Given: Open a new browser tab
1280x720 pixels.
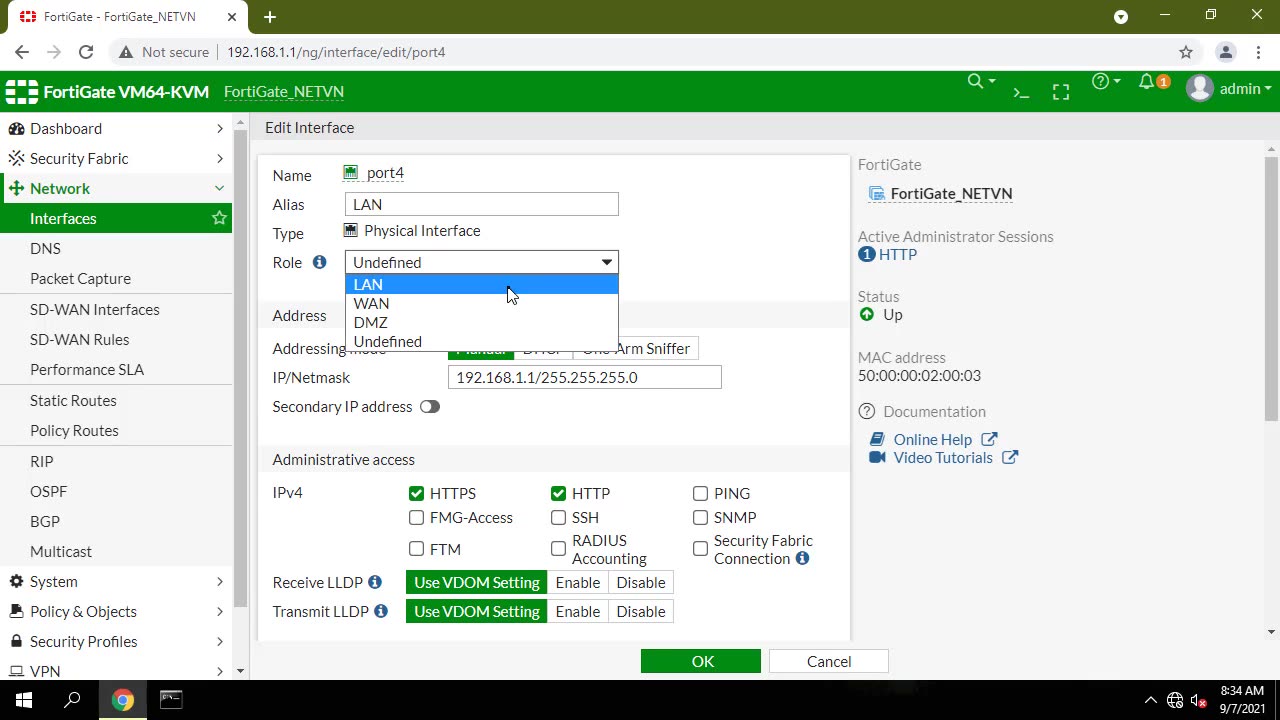Looking at the screenshot, I should coord(270,17).
